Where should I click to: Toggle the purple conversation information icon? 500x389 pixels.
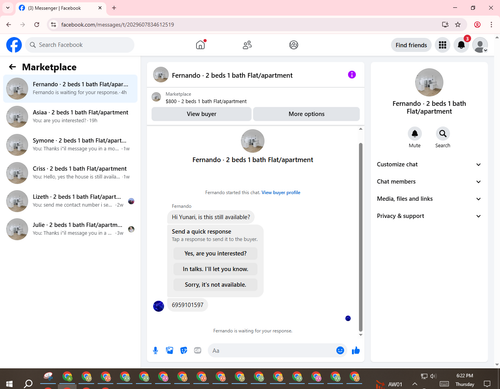click(x=352, y=75)
